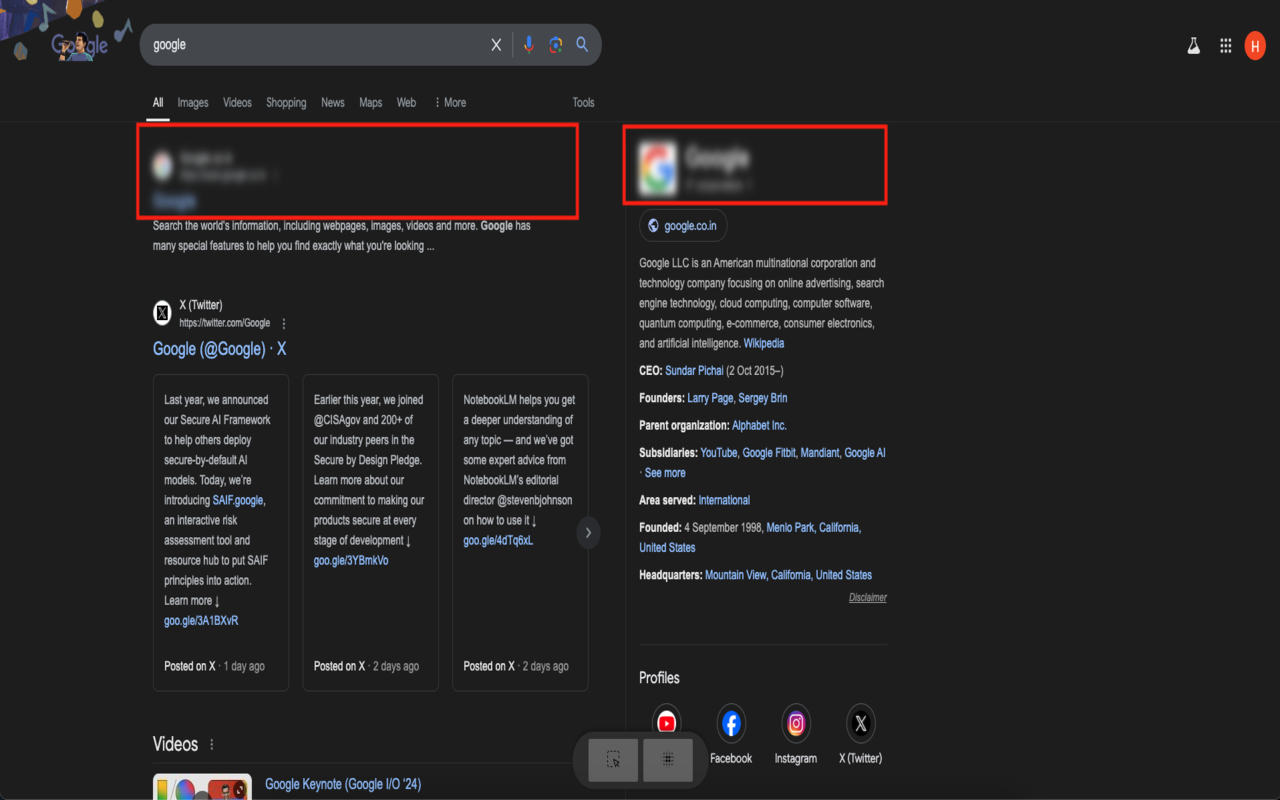Open Sundar Pichai link in knowledge panel

pos(694,370)
